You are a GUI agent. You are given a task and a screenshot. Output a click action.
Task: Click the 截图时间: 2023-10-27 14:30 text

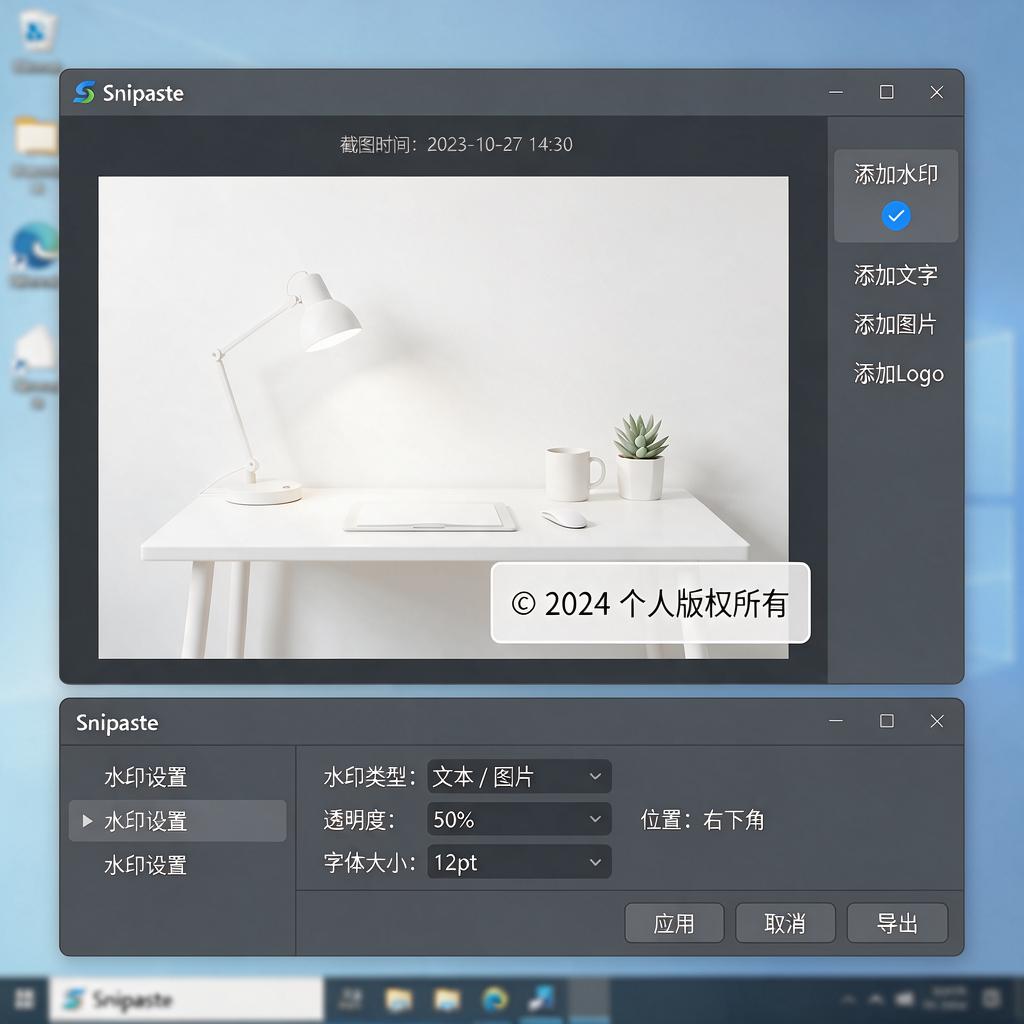[x=456, y=144]
